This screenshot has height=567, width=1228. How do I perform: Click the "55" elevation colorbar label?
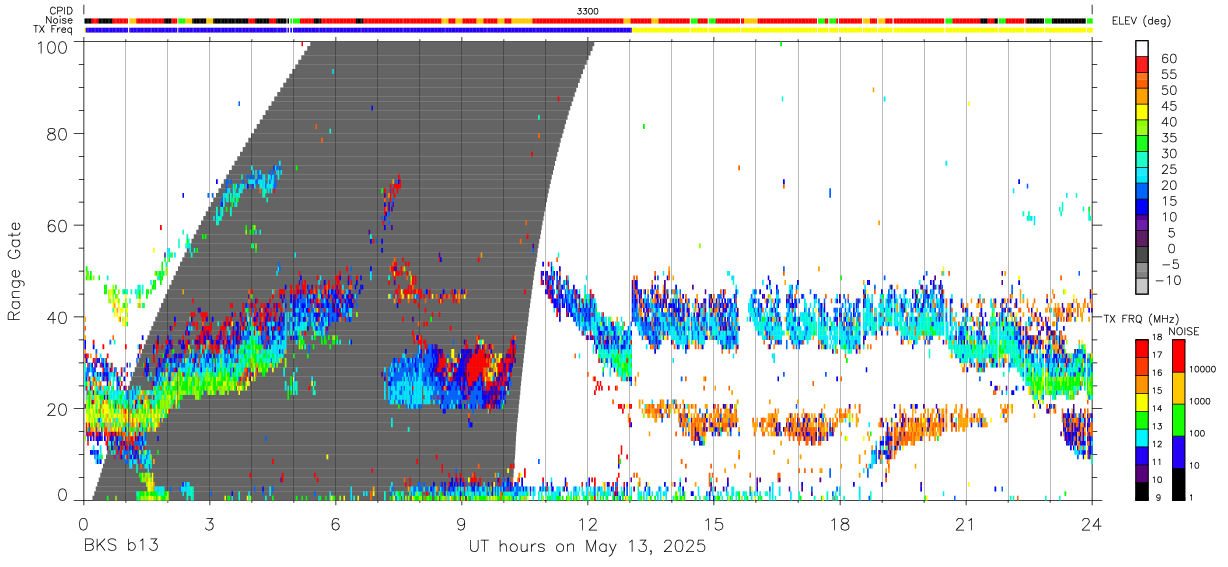(x=1170, y=74)
